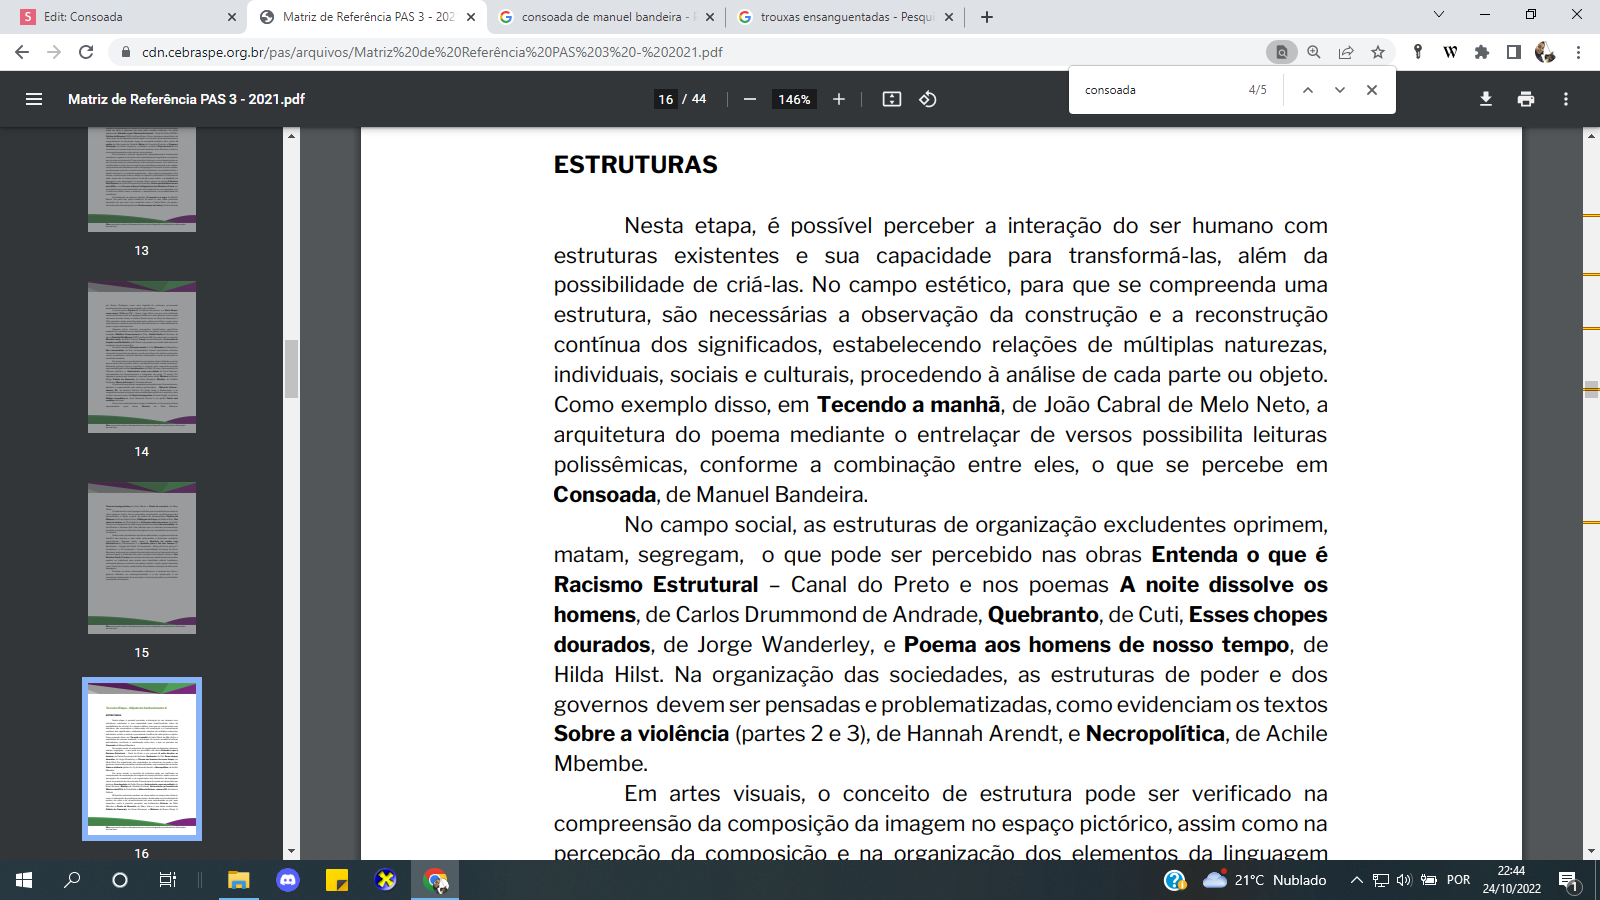Show hidden system tray icons
The image size is (1600, 900).
click(1356, 880)
